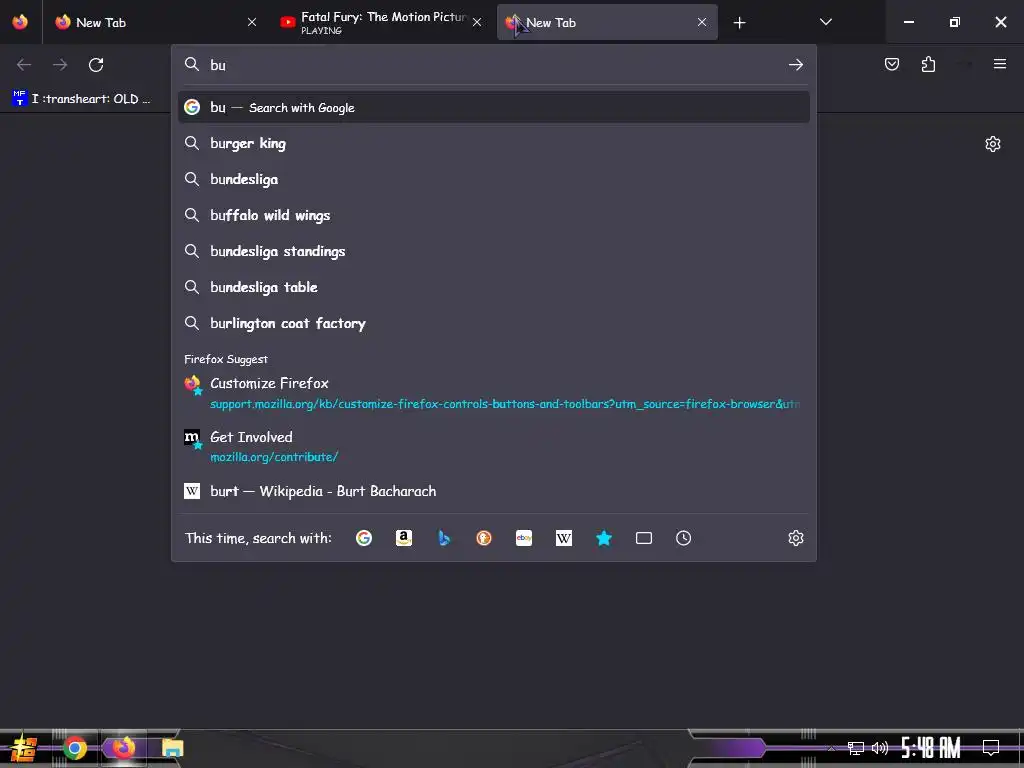The width and height of the screenshot is (1024, 768).
Task: List all tabs dropdown arrow
Action: [x=825, y=22]
